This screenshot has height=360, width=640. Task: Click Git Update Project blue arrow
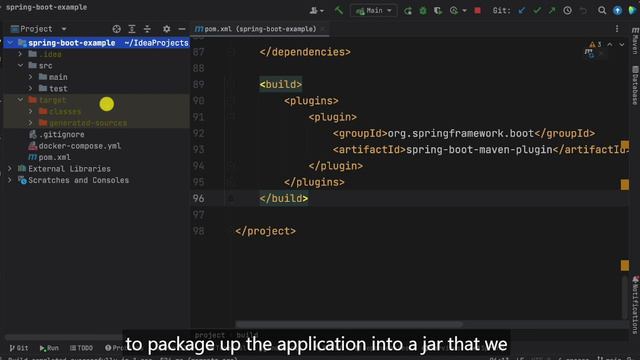pyautogui.click(x=522, y=11)
